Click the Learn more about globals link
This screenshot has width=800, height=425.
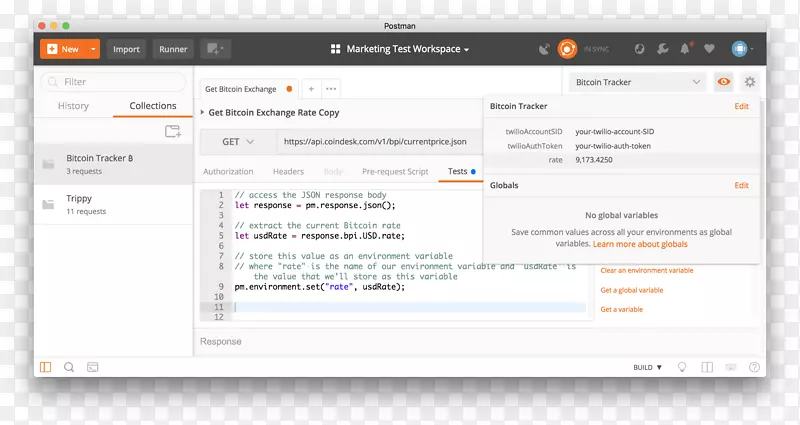[x=639, y=244]
